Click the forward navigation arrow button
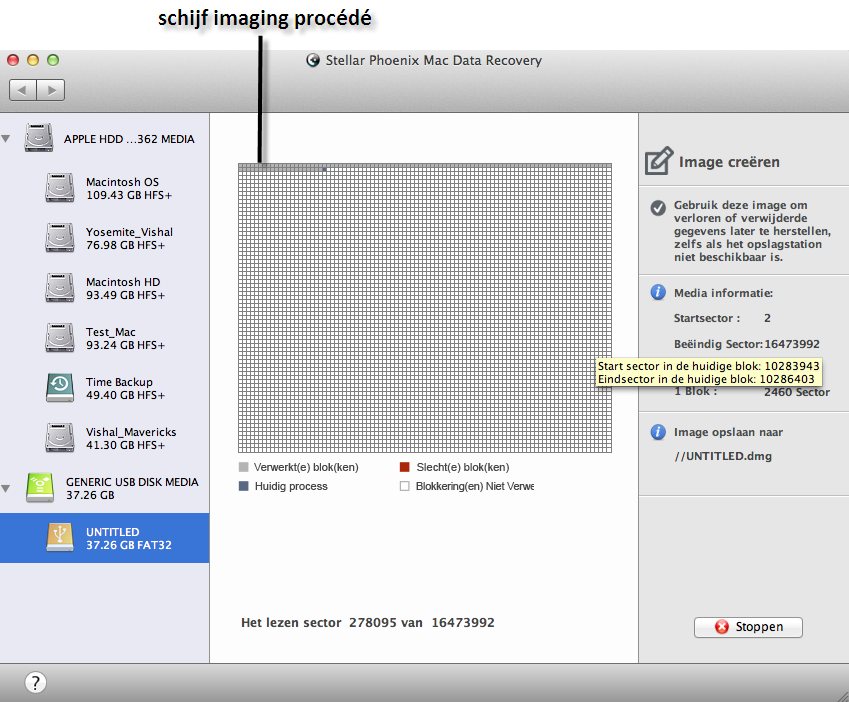Image resolution: width=849 pixels, height=702 pixels. tap(51, 90)
